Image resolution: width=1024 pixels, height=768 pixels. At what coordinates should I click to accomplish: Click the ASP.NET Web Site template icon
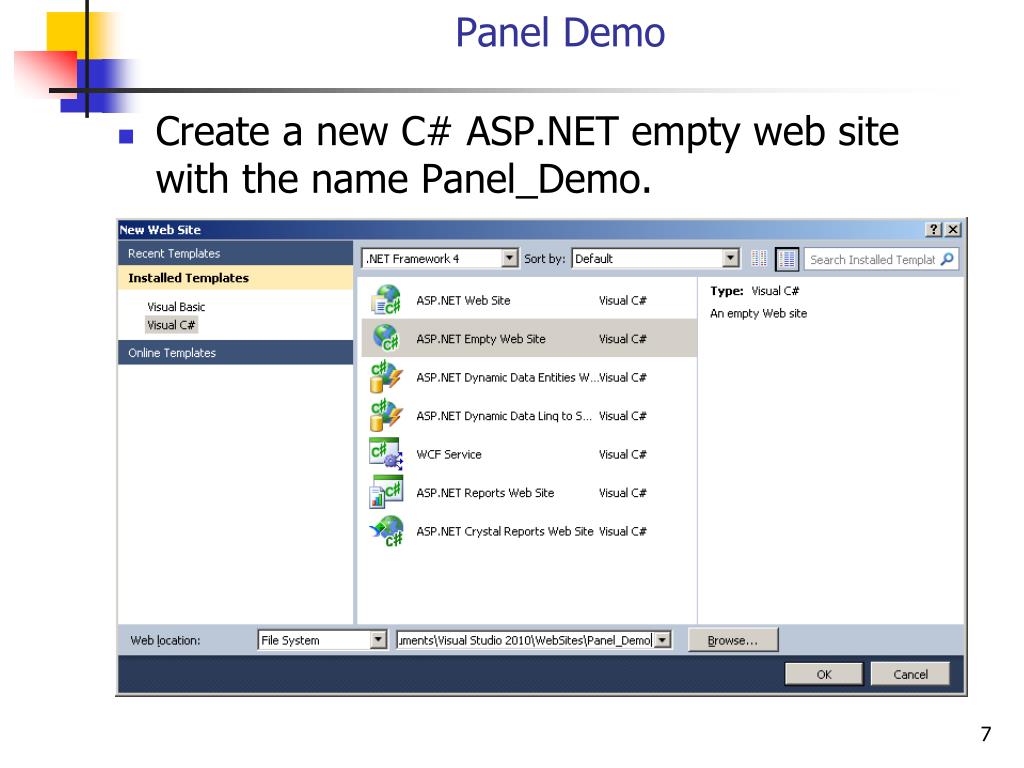point(386,300)
